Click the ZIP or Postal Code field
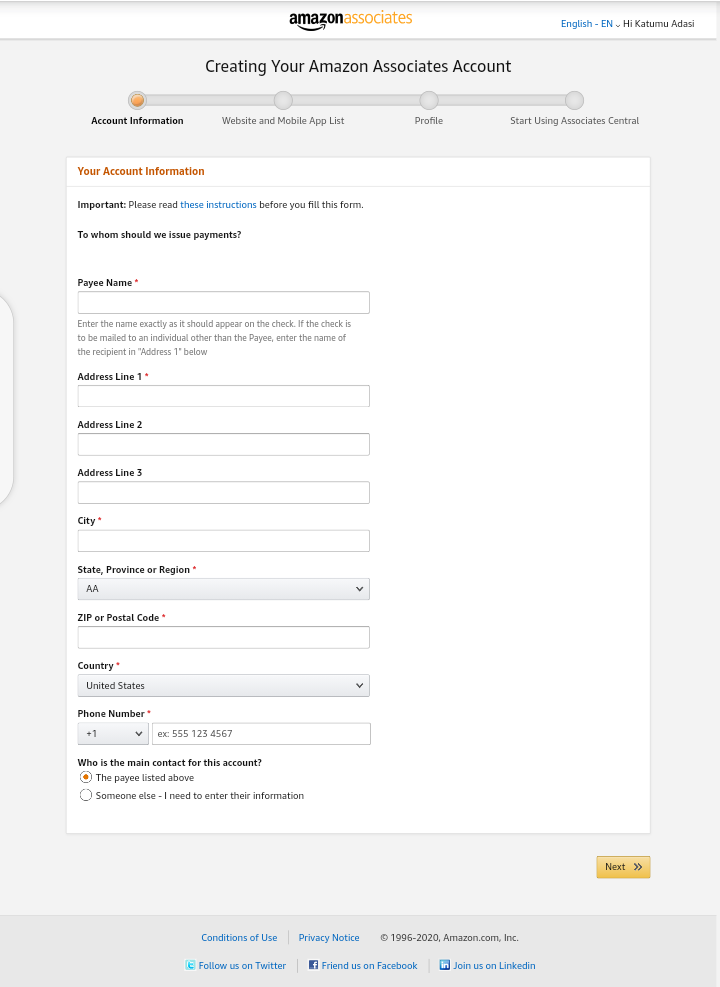Screen dimensions: 720x987 click(x=223, y=637)
